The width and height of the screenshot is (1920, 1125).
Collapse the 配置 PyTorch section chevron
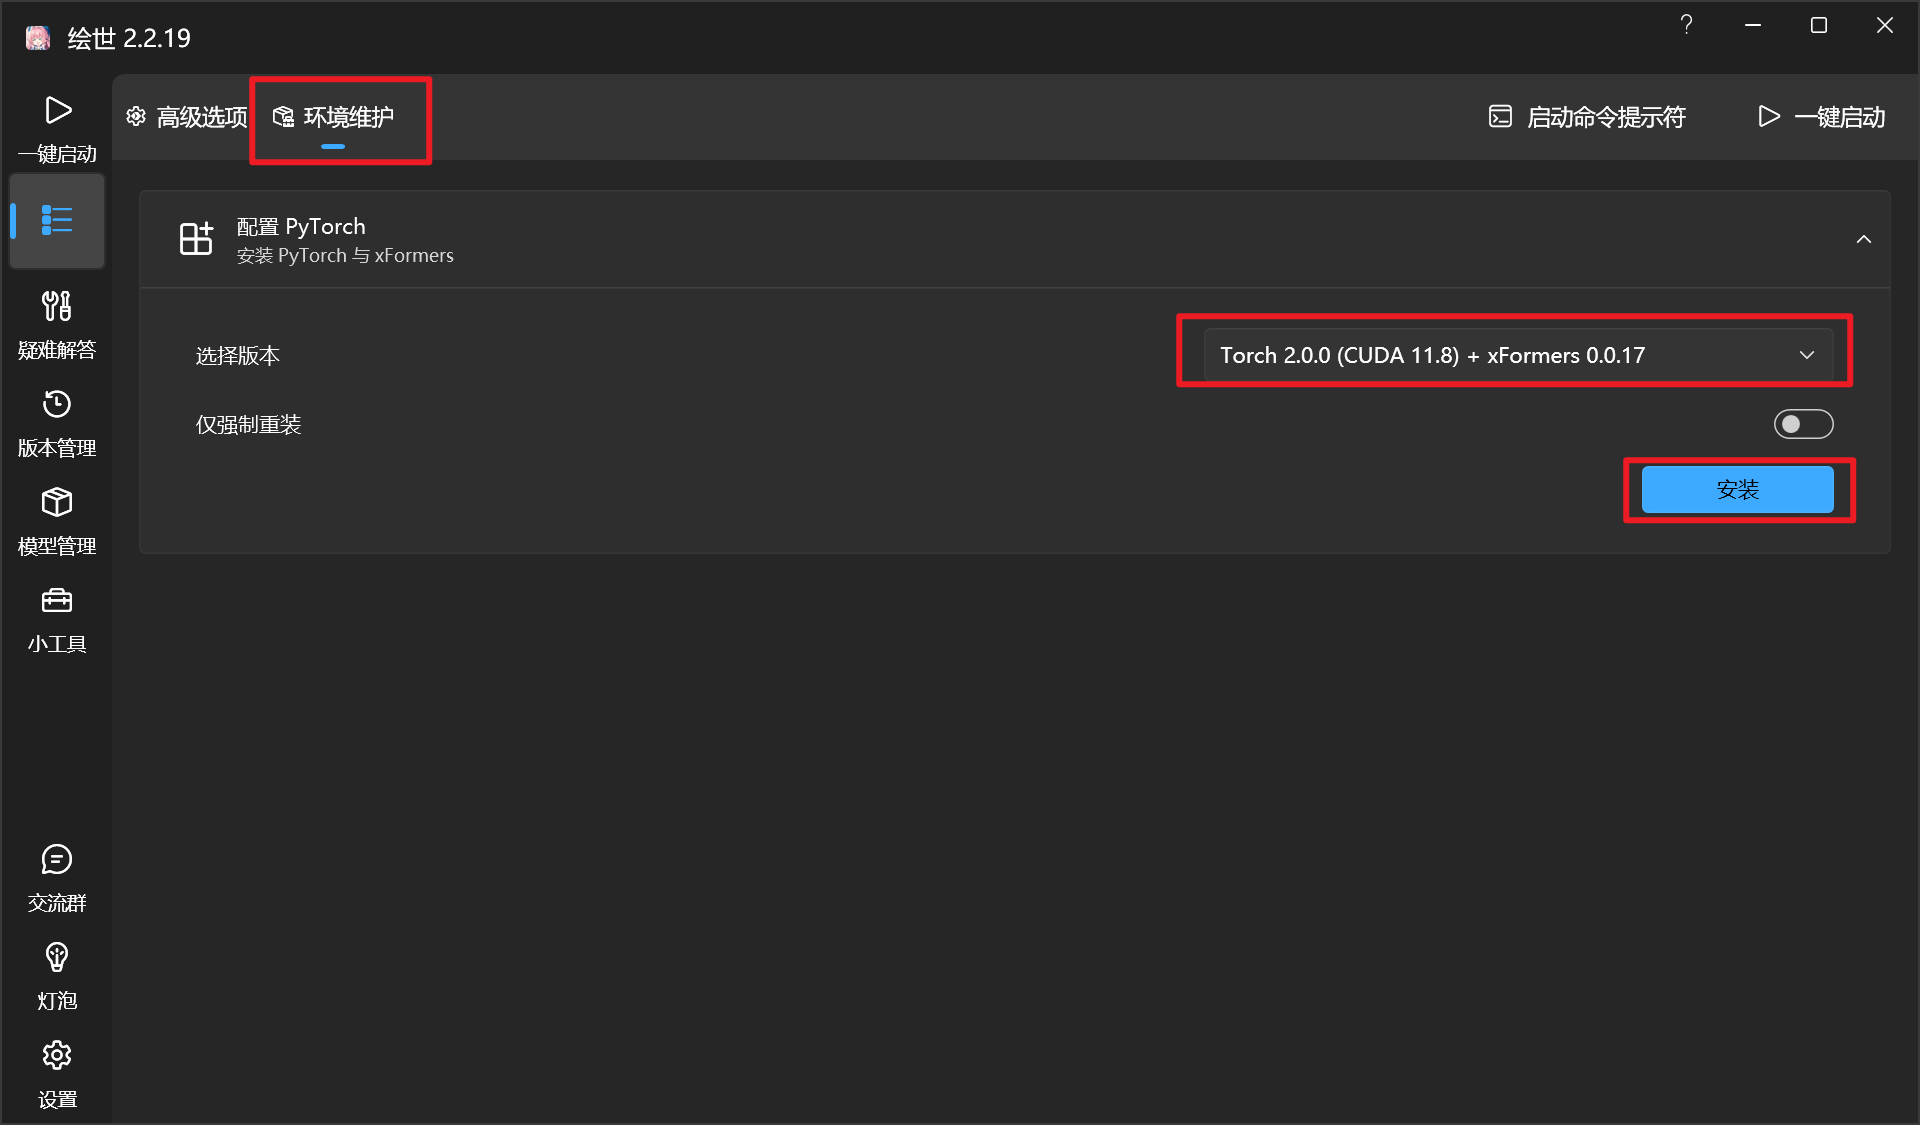coord(1863,240)
